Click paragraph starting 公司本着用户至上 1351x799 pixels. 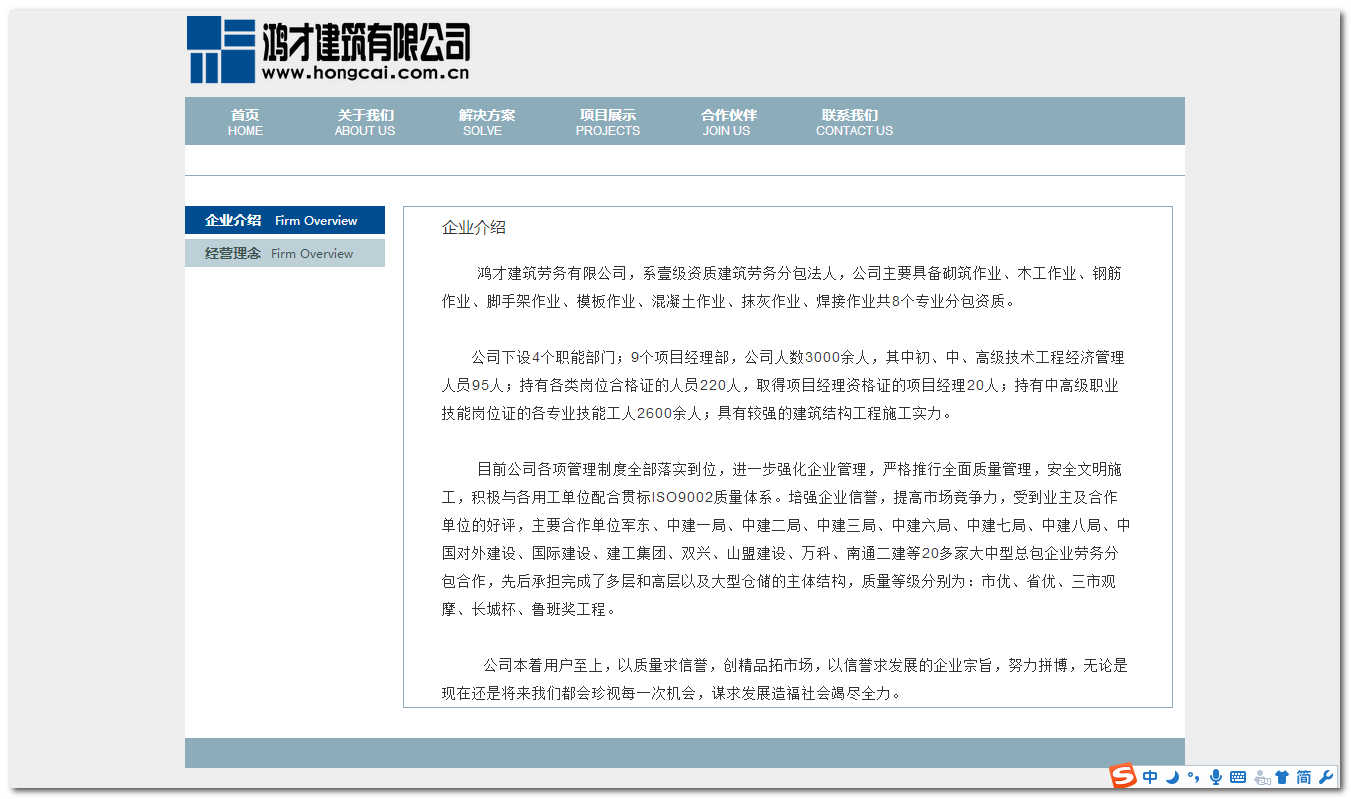tap(785, 679)
